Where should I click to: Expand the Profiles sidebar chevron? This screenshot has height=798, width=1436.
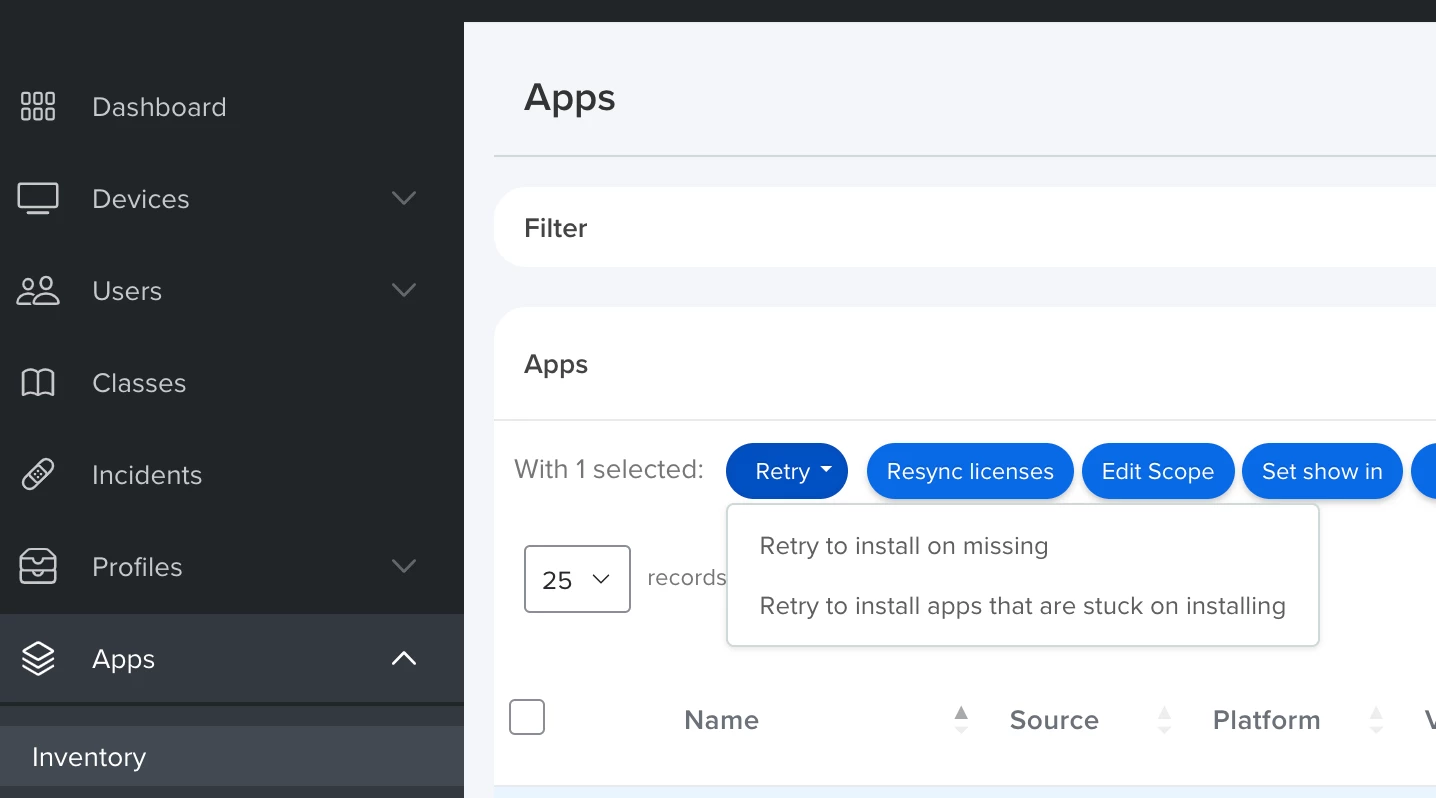click(x=404, y=566)
